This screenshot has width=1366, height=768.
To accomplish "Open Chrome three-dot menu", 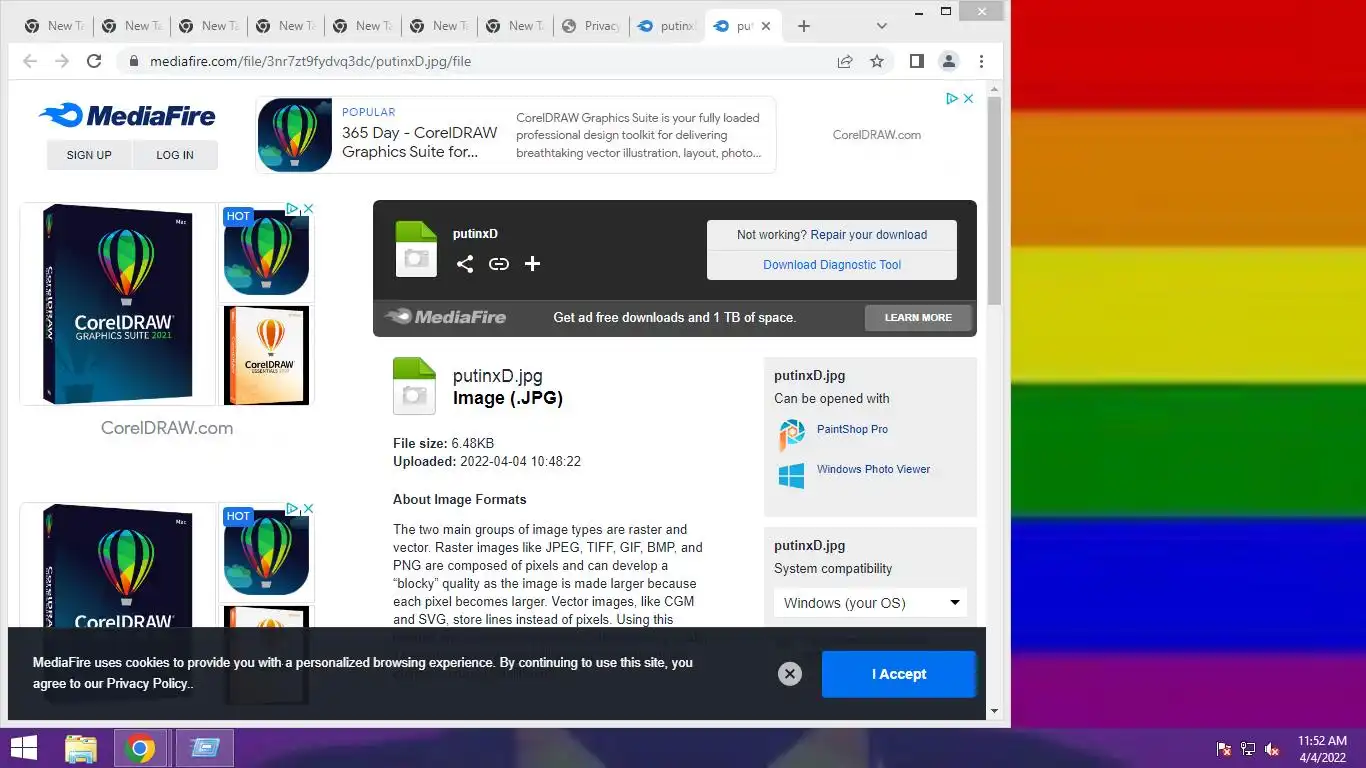I will [981, 61].
